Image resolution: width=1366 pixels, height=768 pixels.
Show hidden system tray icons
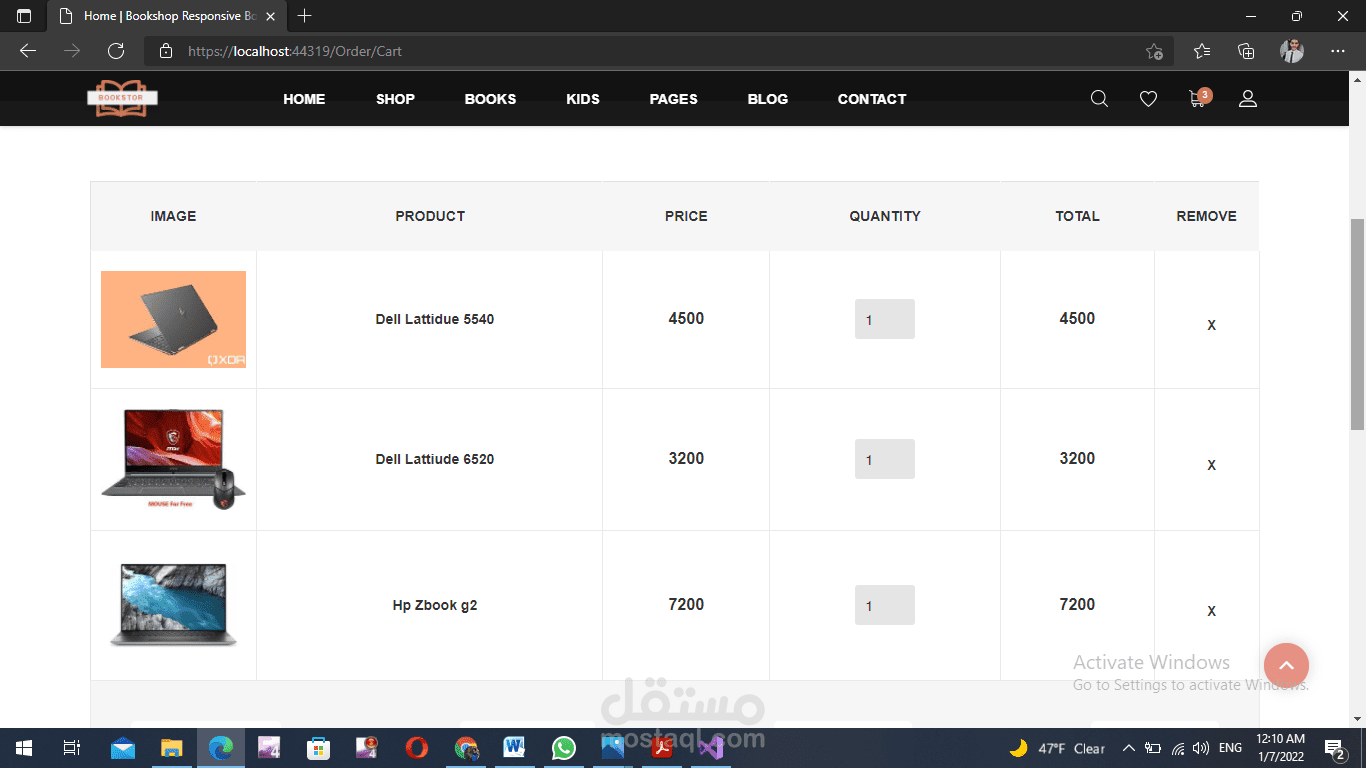(x=1129, y=748)
